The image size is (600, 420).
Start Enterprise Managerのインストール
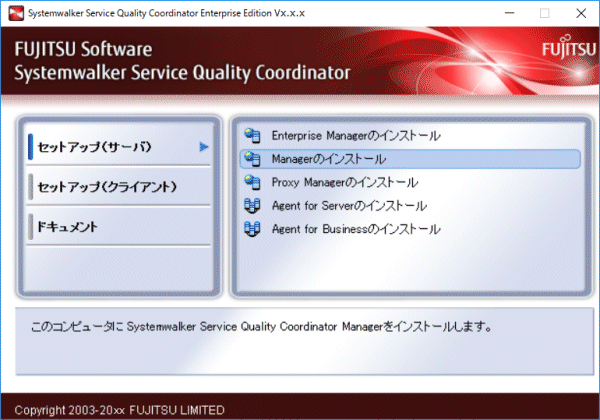tap(356, 135)
